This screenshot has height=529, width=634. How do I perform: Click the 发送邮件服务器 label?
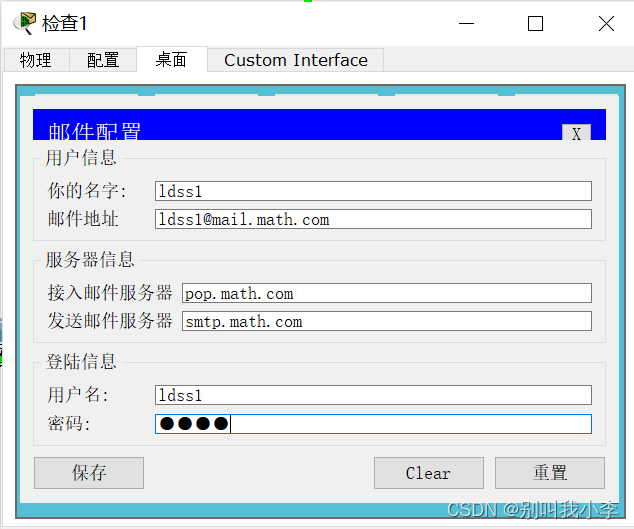110,321
